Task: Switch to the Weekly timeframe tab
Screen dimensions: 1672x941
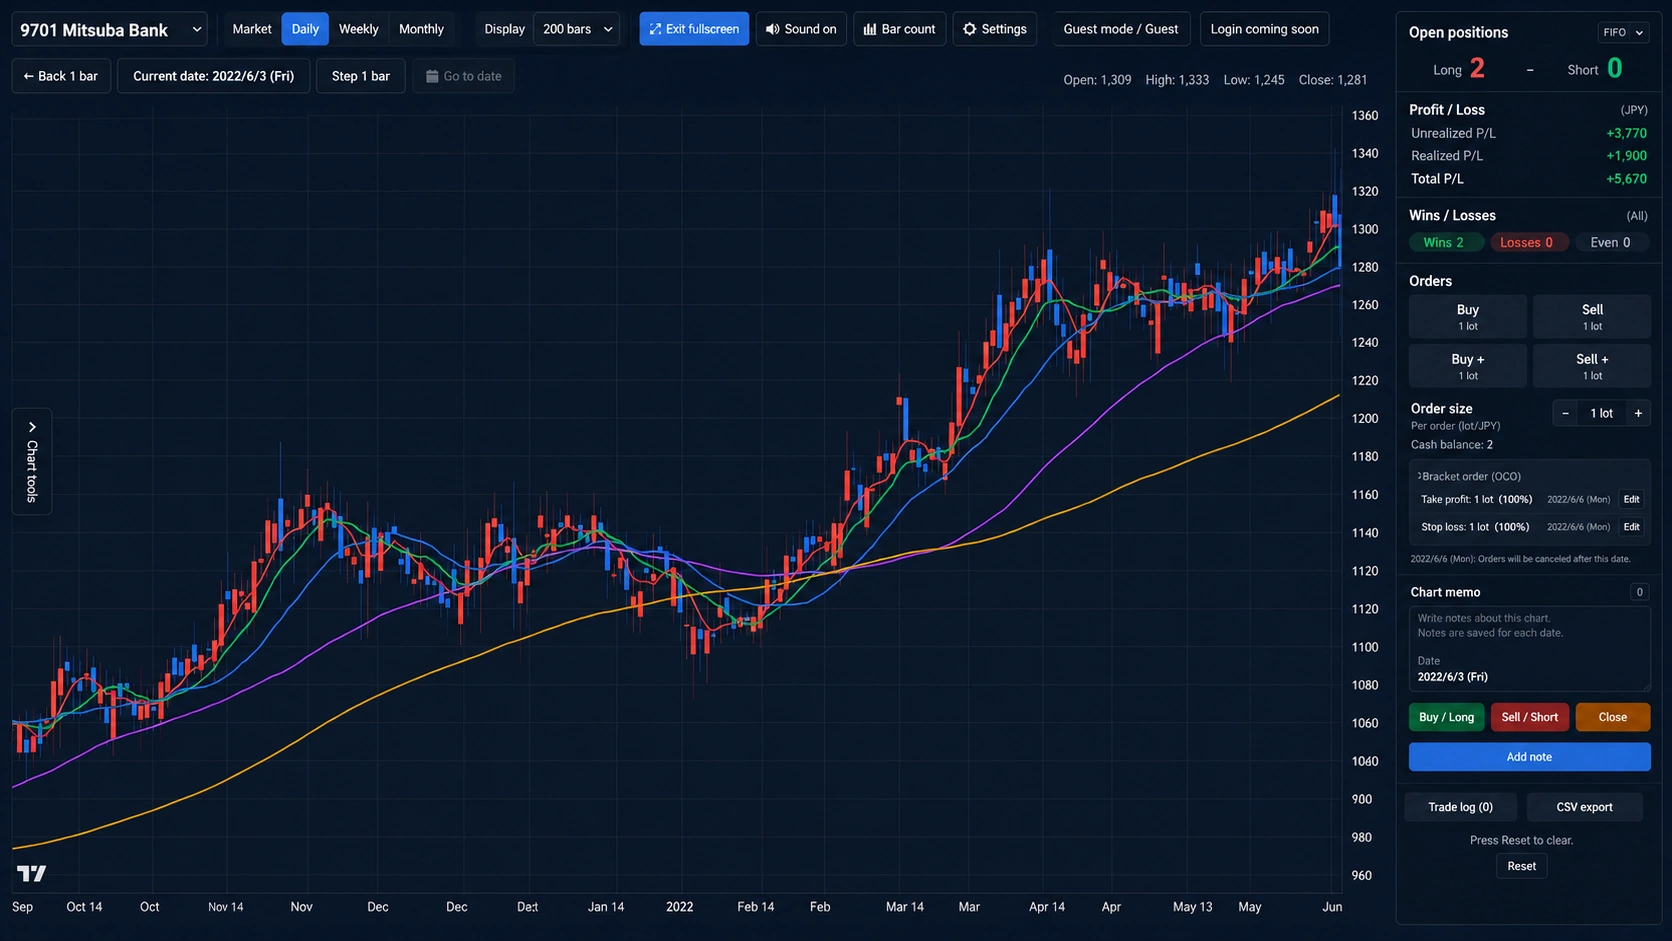Action: click(358, 29)
